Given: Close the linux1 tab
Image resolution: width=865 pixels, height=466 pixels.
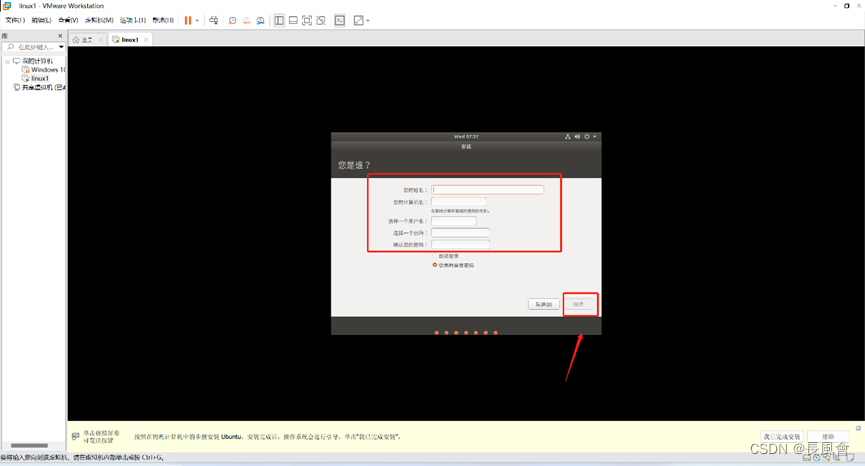Looking at the screenshot, I should 146,40.
